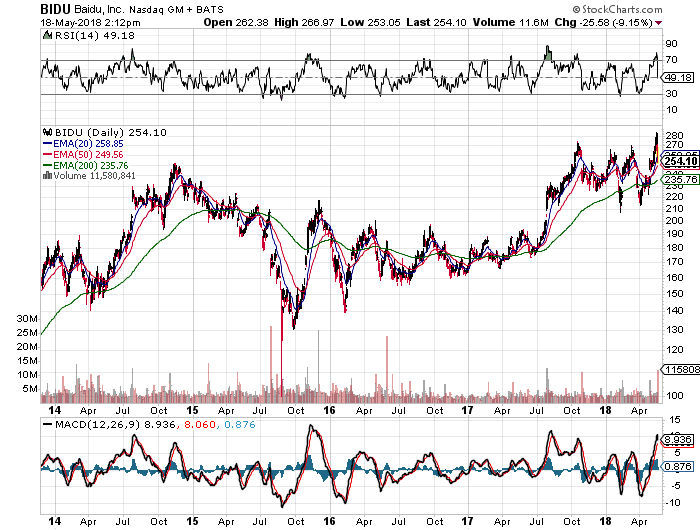Click the volume bars icon in the legend
This screenshot has width=700, height=530.
47,175
